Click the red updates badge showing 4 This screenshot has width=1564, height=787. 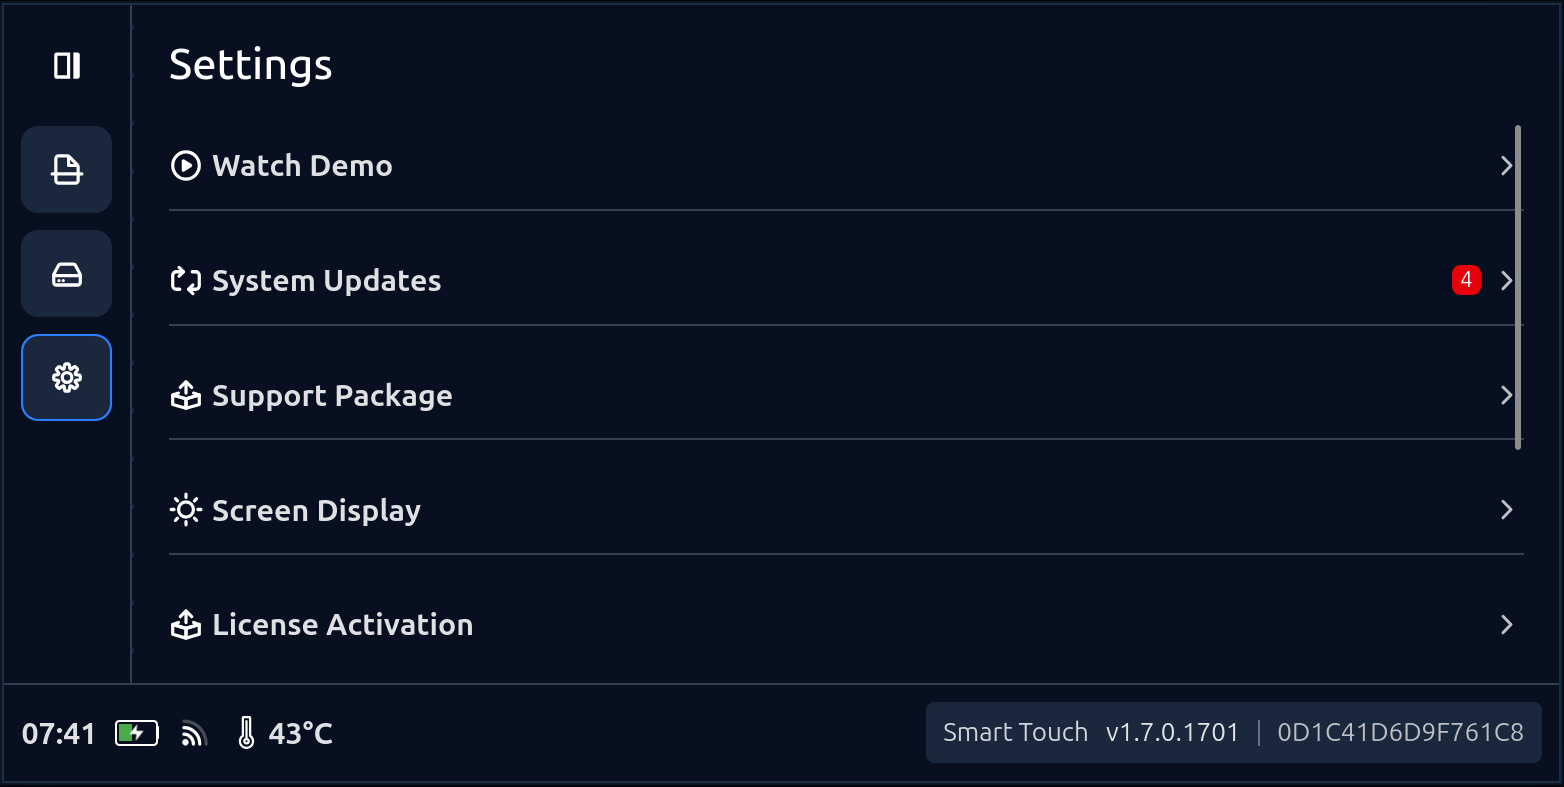click(1466, 280)
